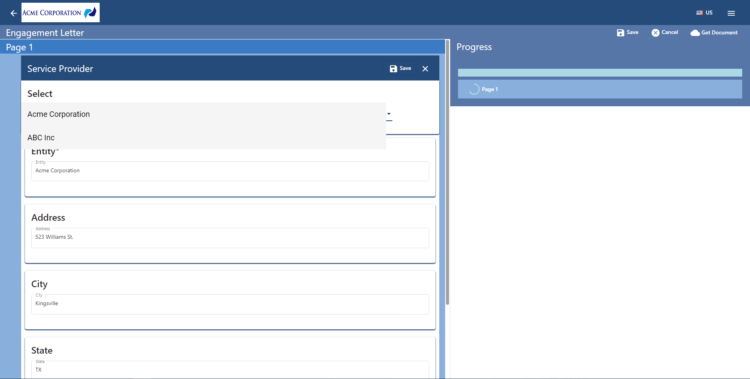Click the Entity input field

(x=230, y=171)
